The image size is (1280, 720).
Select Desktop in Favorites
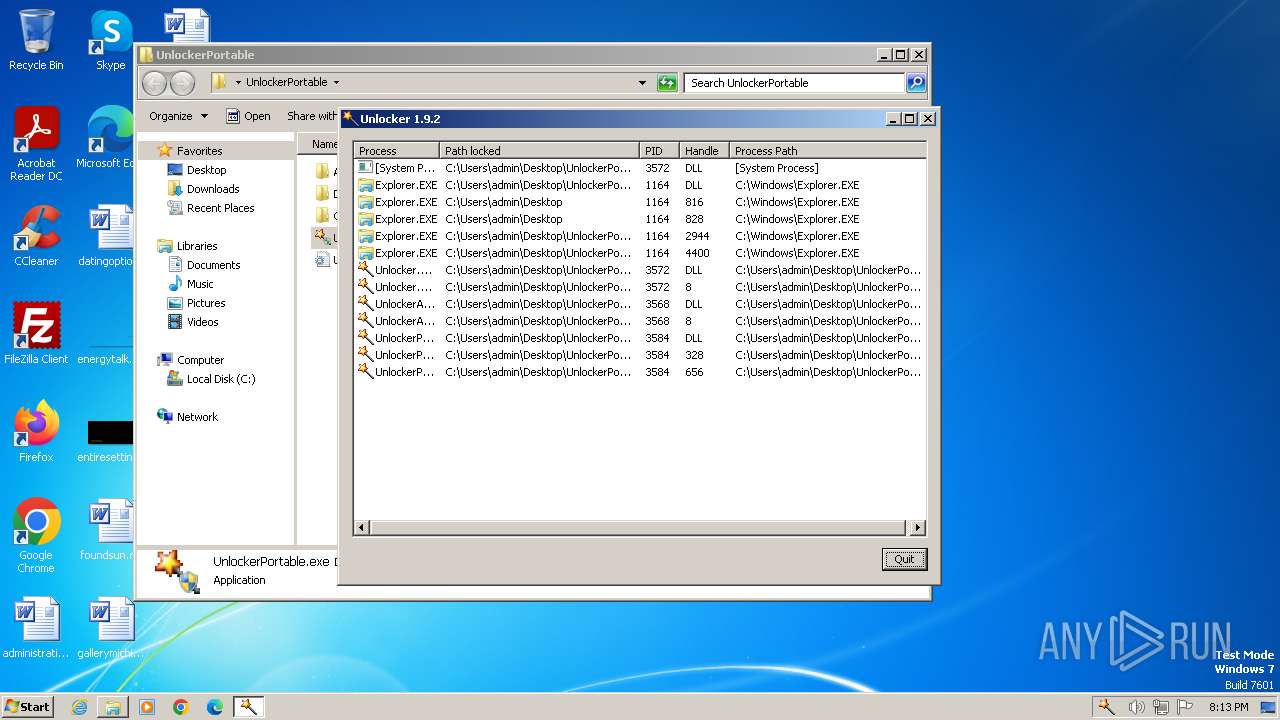[x=206, y=170]
